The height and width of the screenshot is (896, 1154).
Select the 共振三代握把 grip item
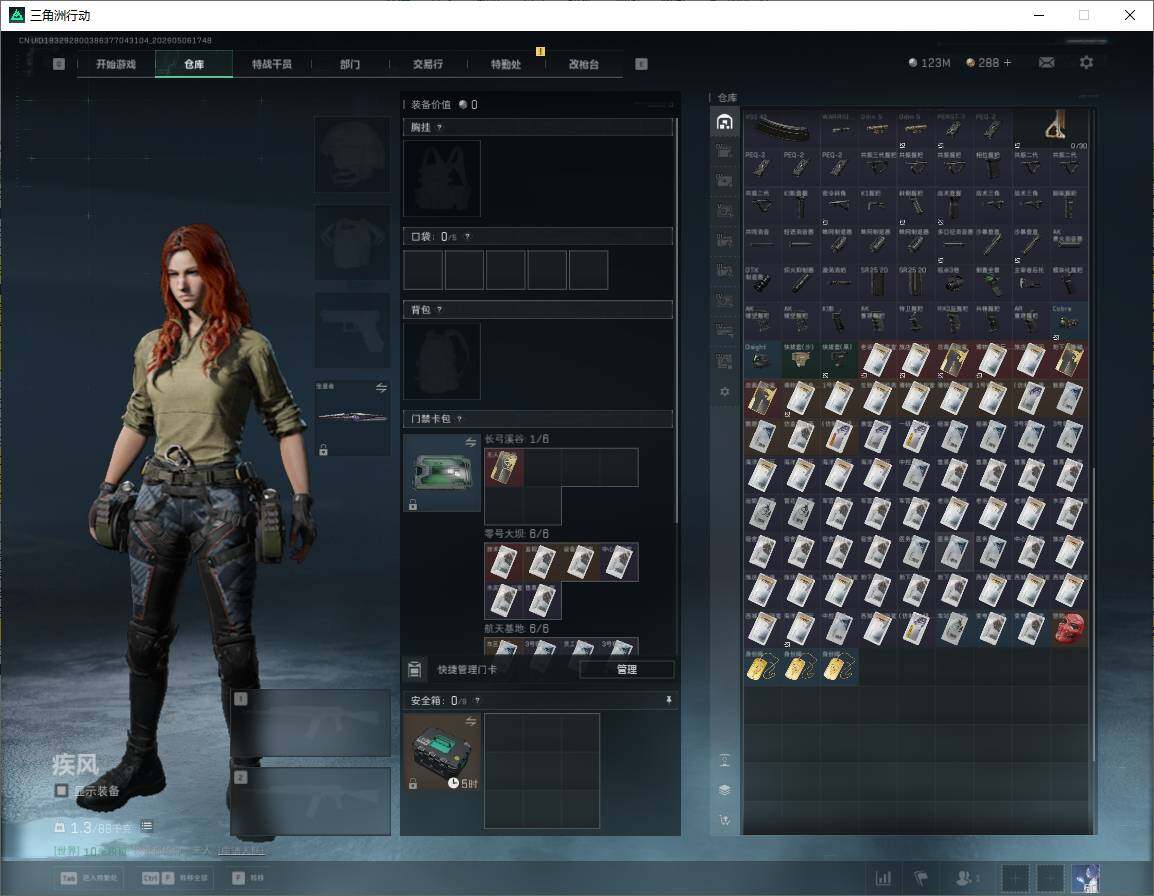coord(877,169)
